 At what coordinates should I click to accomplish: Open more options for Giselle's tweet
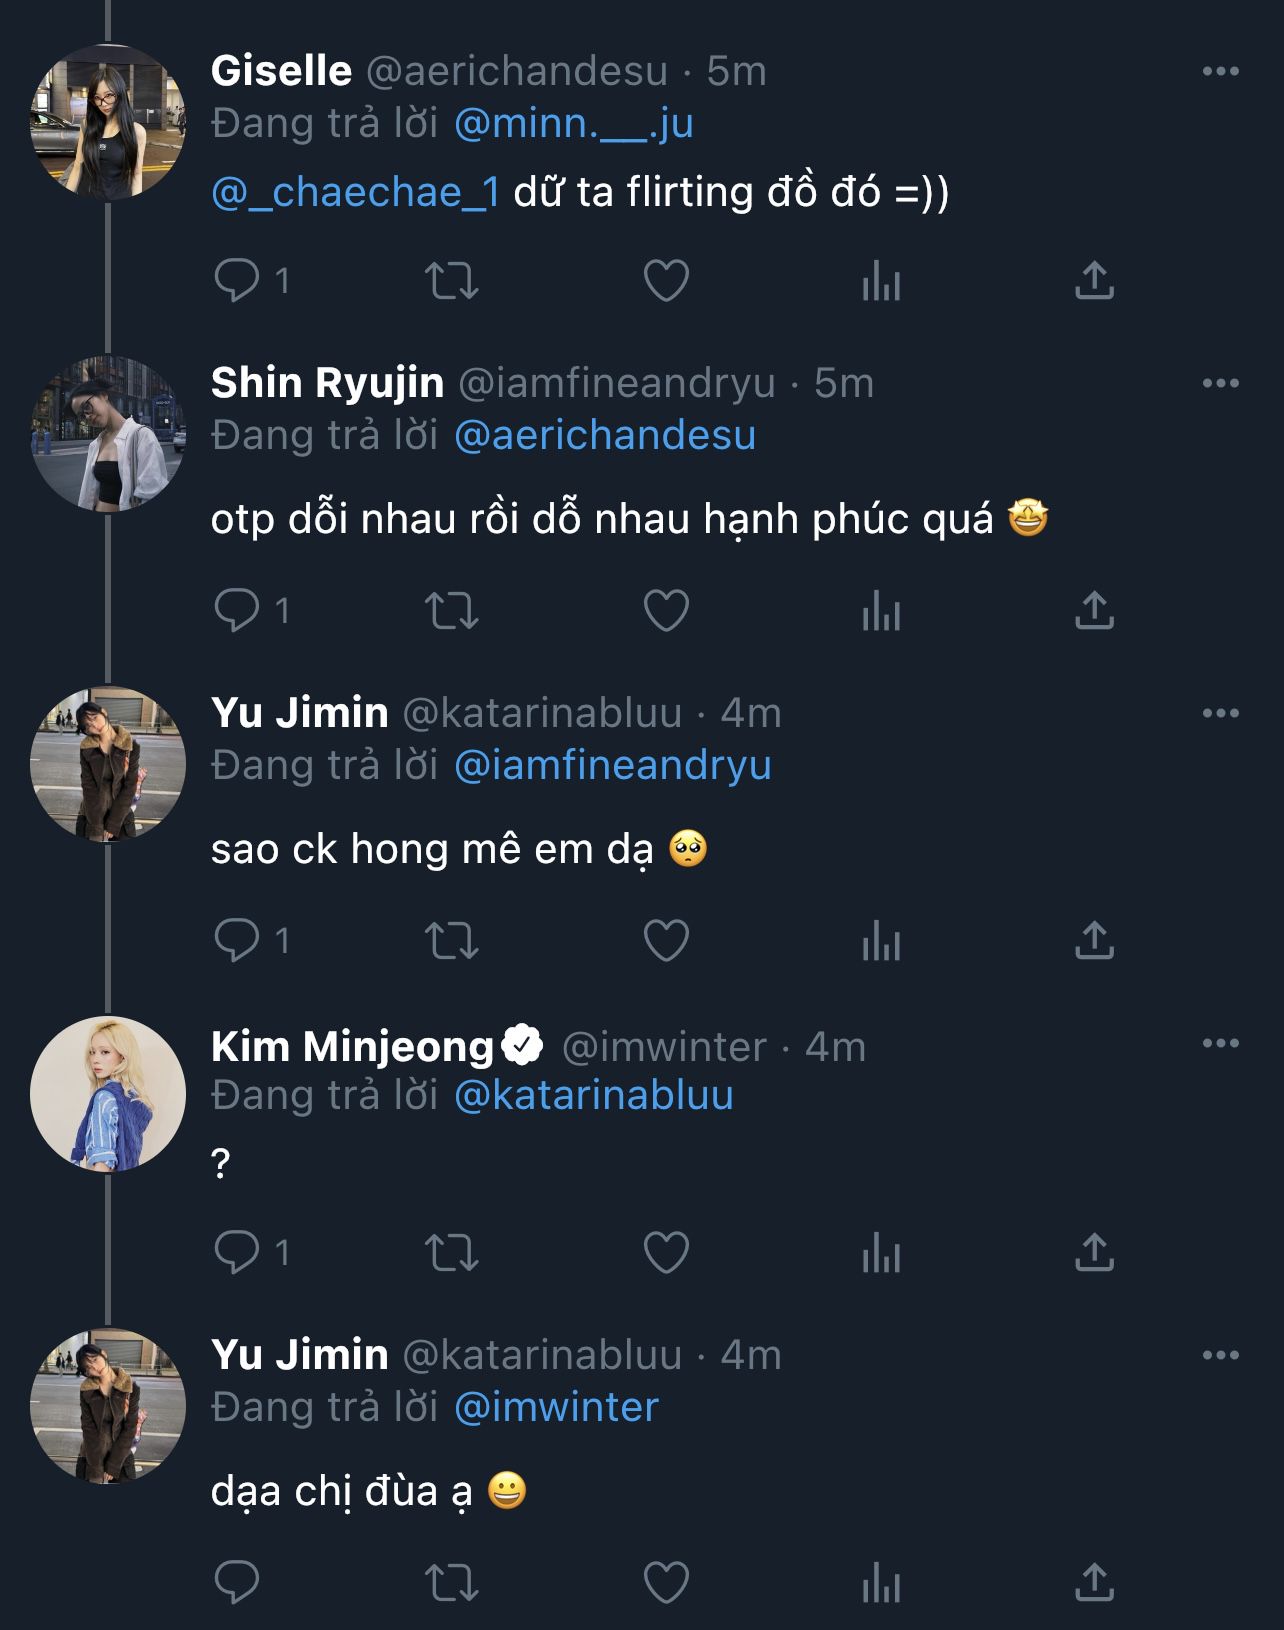(x=1220, y=71)
